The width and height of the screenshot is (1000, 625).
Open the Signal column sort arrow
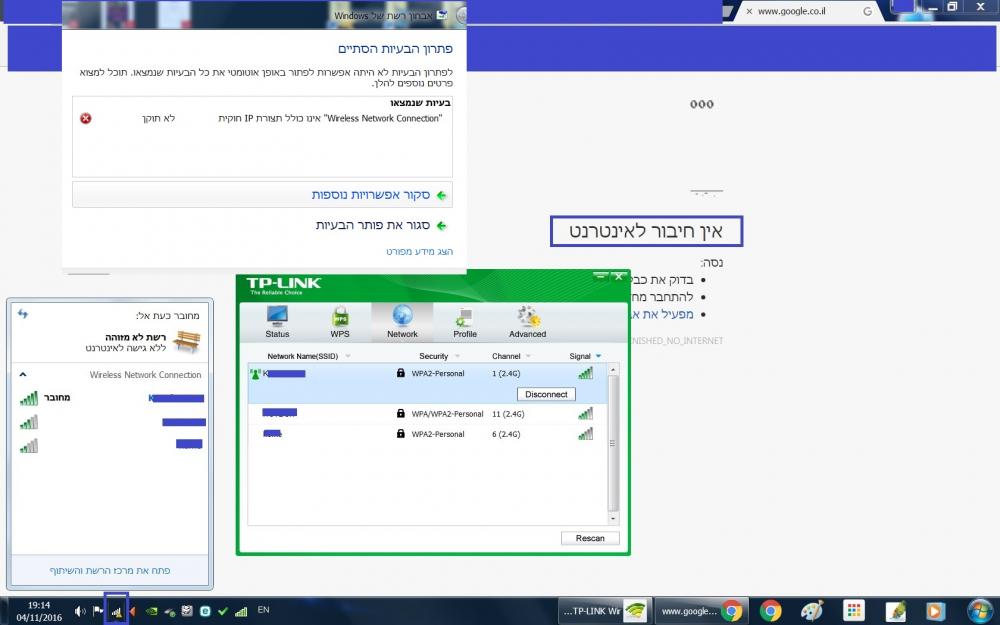598,356
